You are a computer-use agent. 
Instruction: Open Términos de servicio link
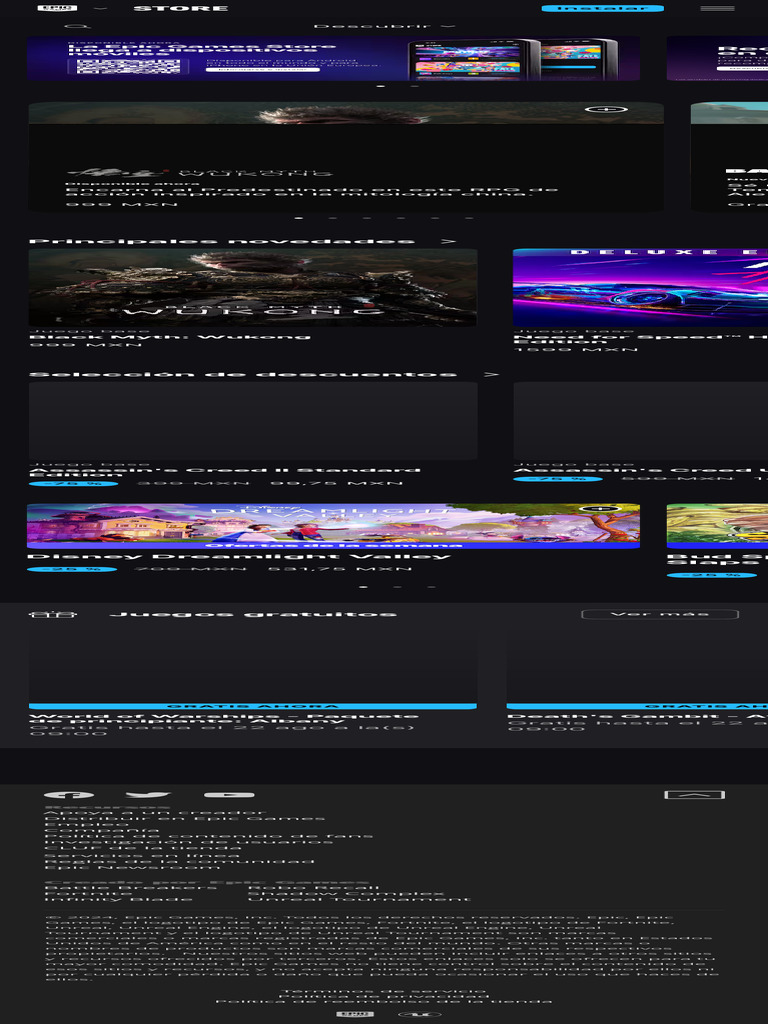point(384,991)
